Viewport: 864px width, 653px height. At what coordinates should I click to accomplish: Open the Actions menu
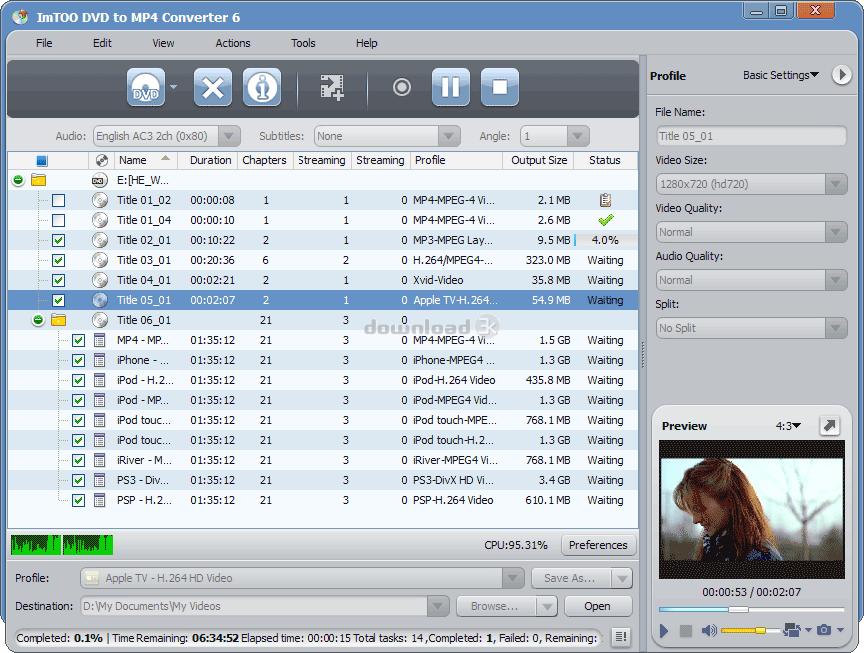[233, 43]
